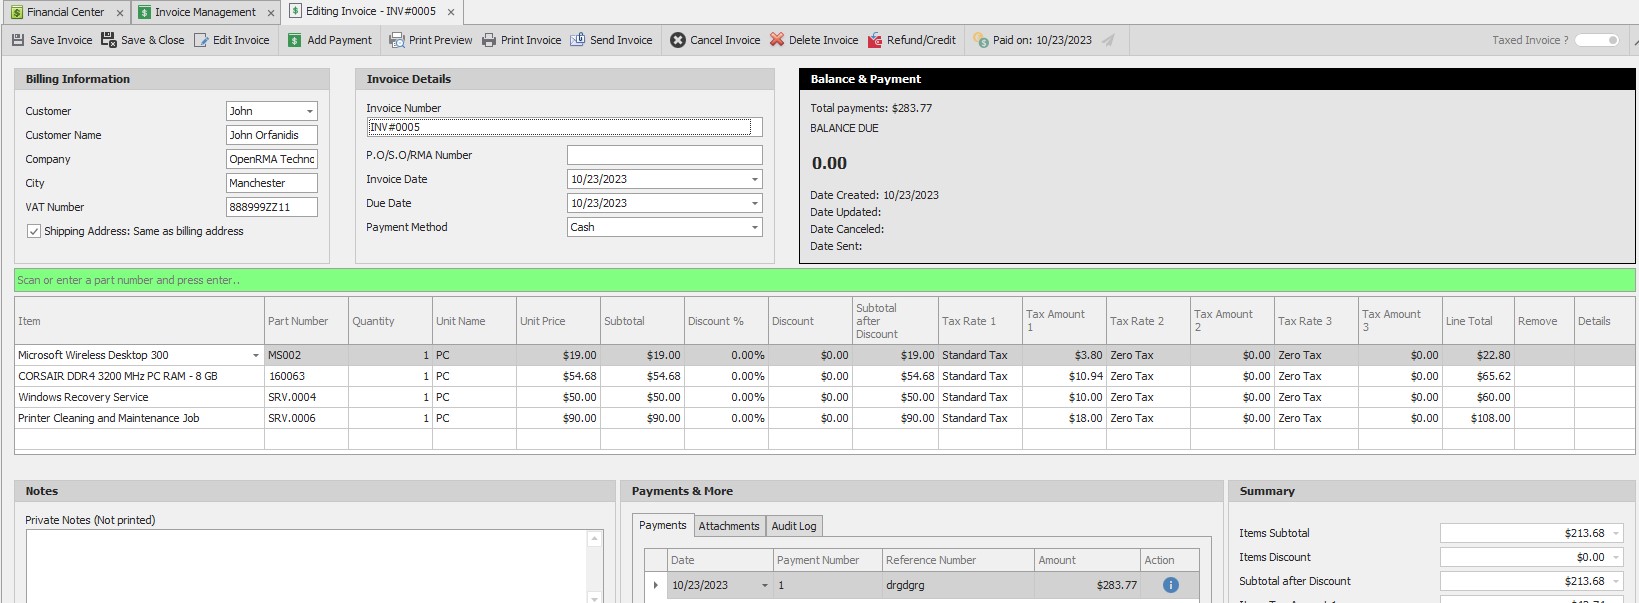Click the Quantity column header
Viewport: 1639px width, 603px height.
tap(390, 321)
